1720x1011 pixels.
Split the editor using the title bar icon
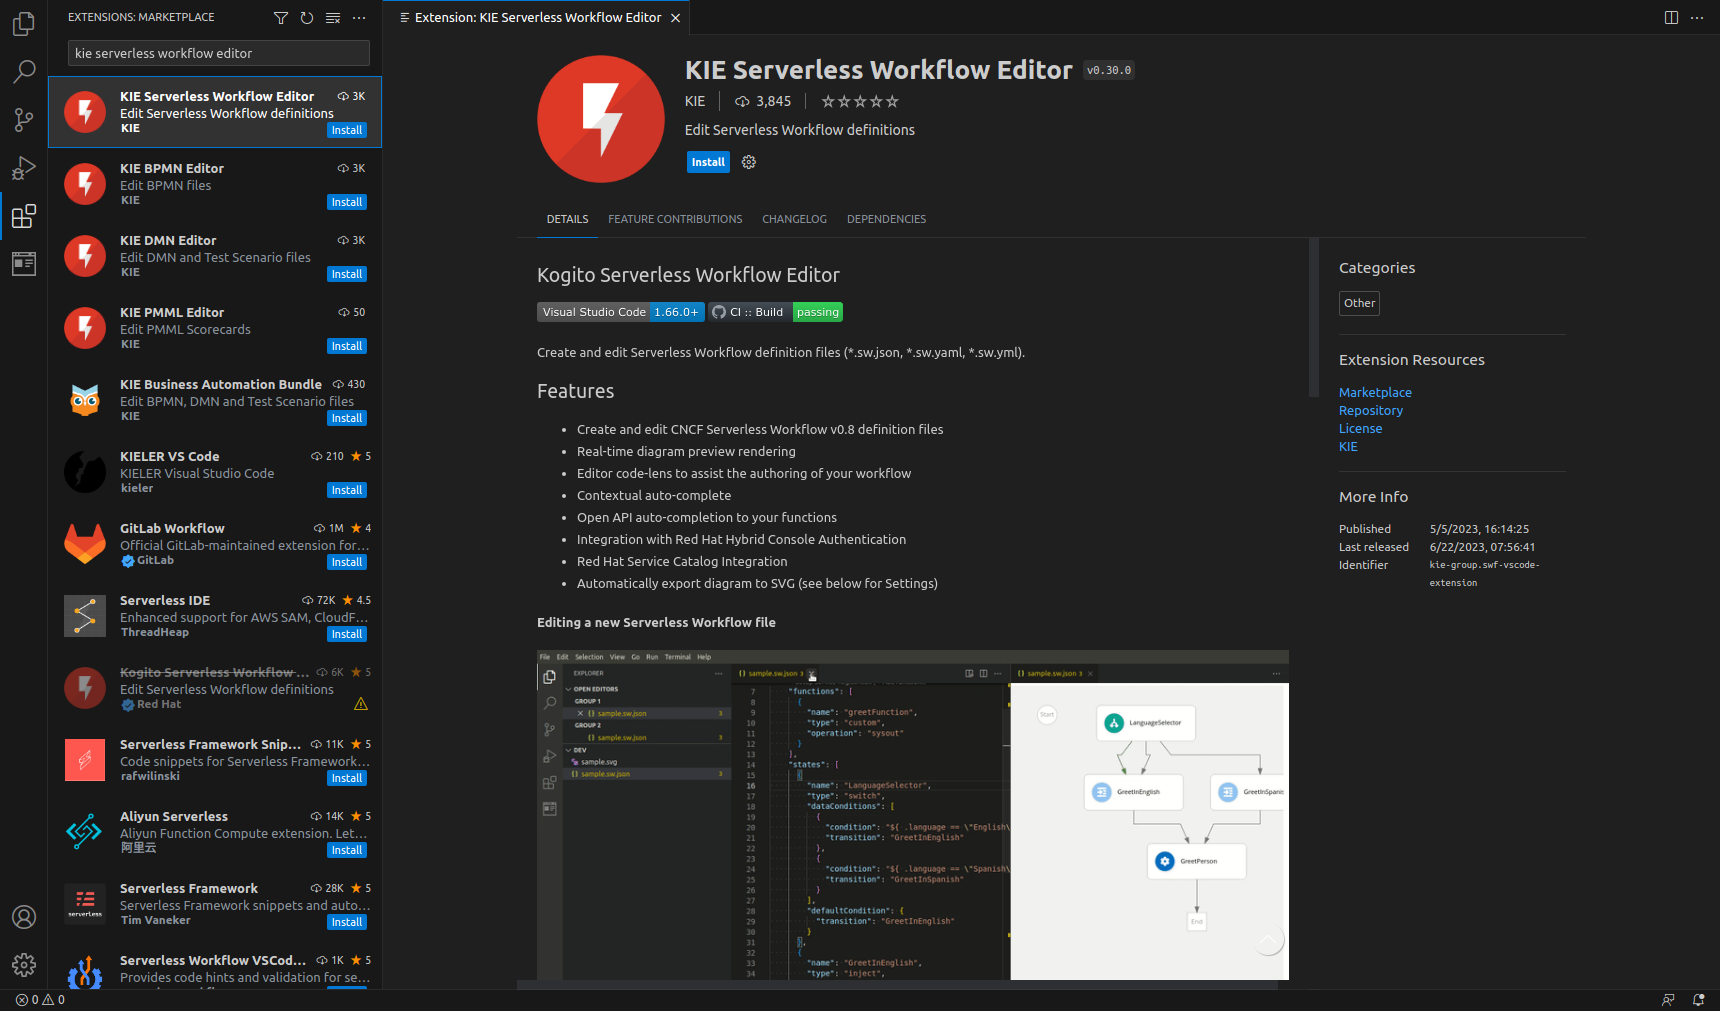[x=1670, y=17]
